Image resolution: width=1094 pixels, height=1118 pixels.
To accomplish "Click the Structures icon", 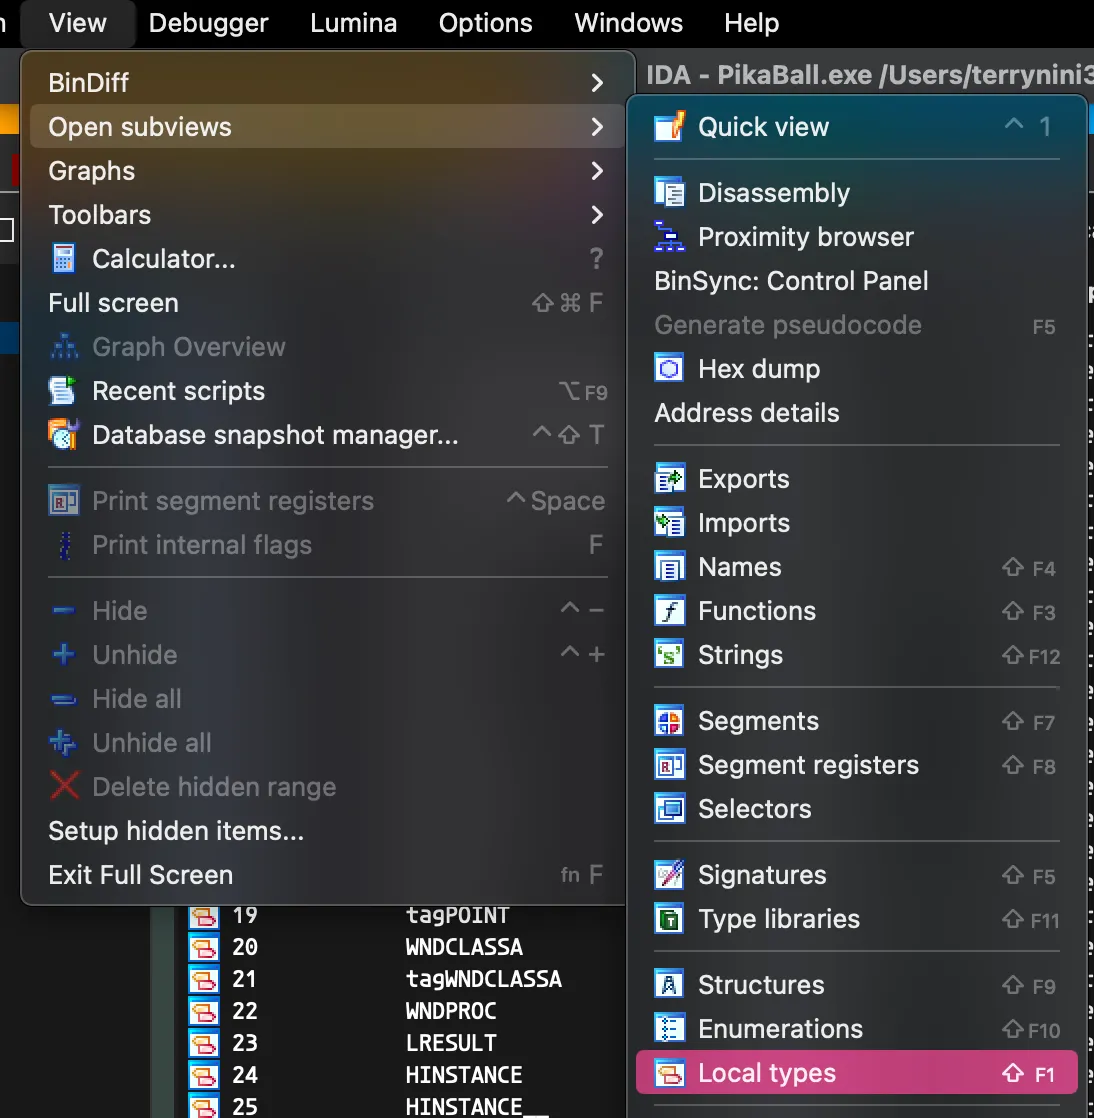I will point(670,985).
